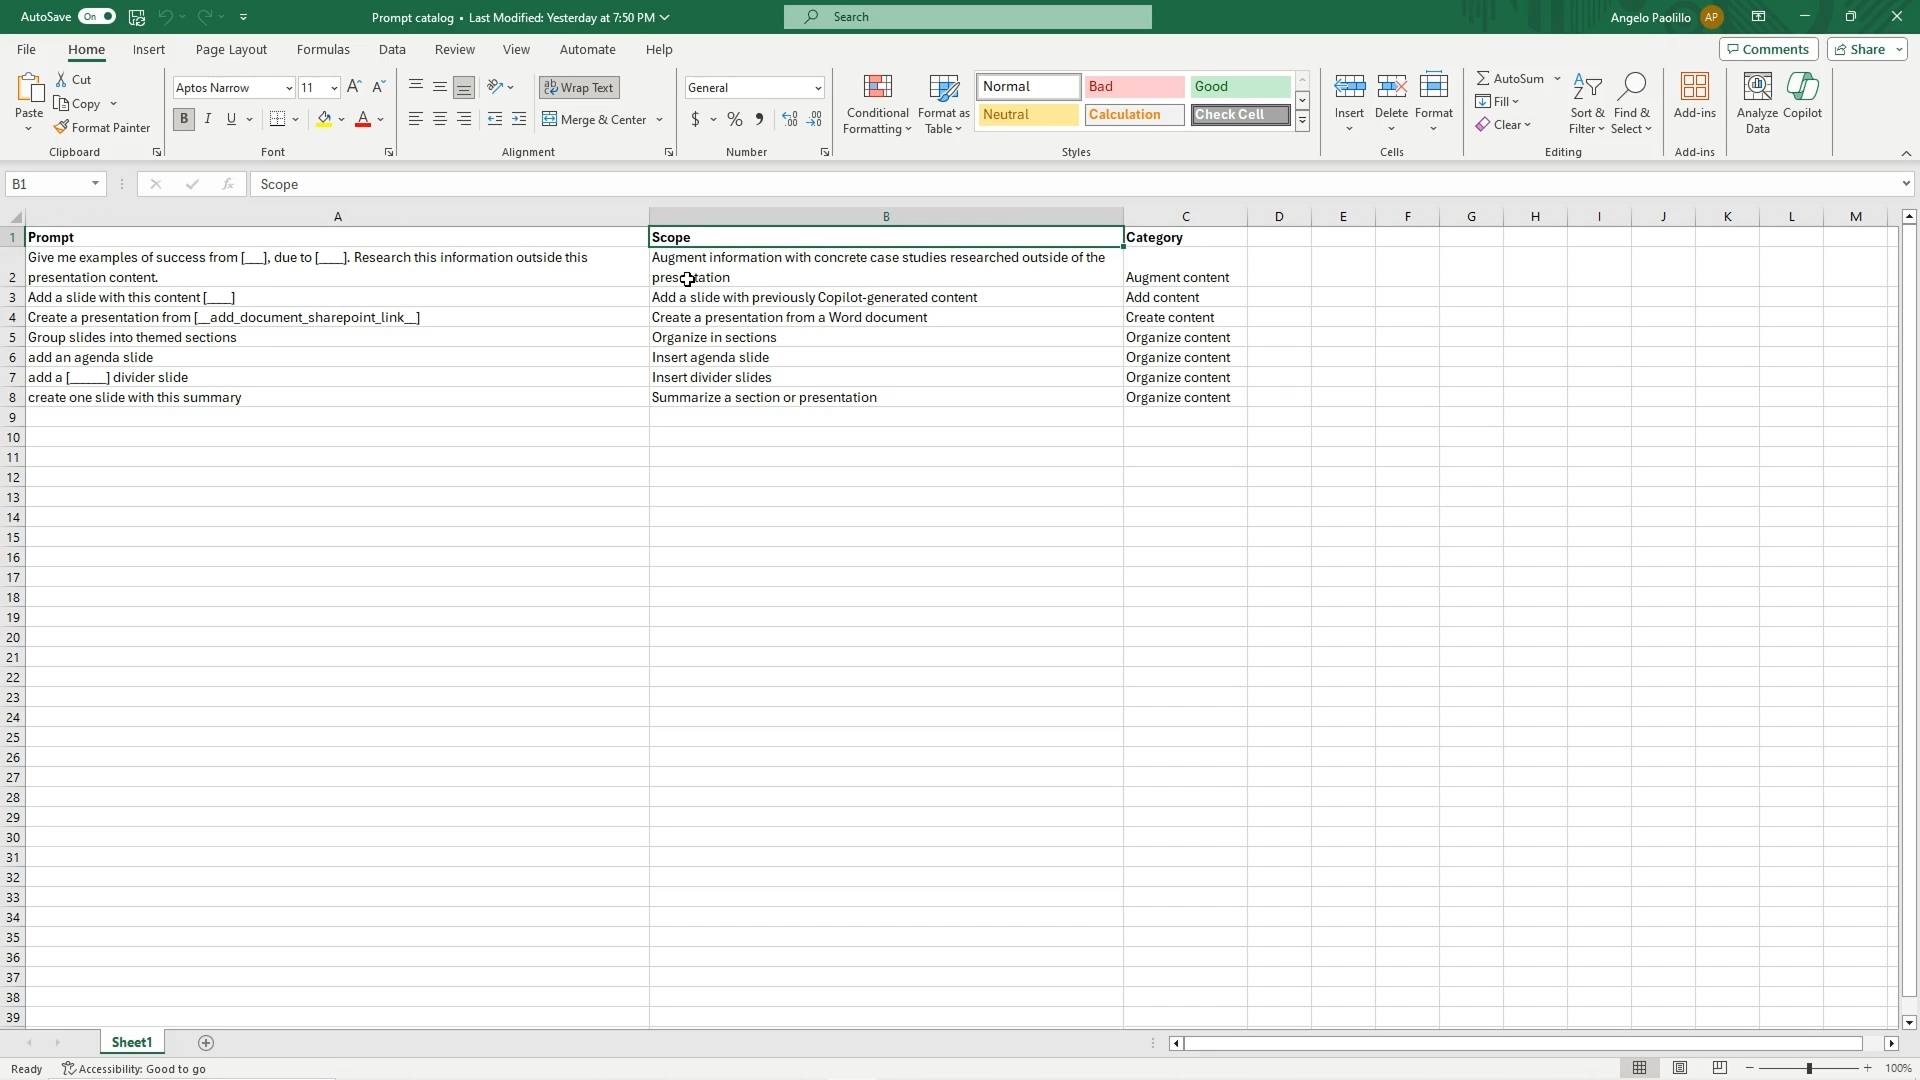Image resolution: width=1920 pixels, height=1080 pixels.
Task: Click the Increase Font Size icon
Action: [x=354, y=88]
